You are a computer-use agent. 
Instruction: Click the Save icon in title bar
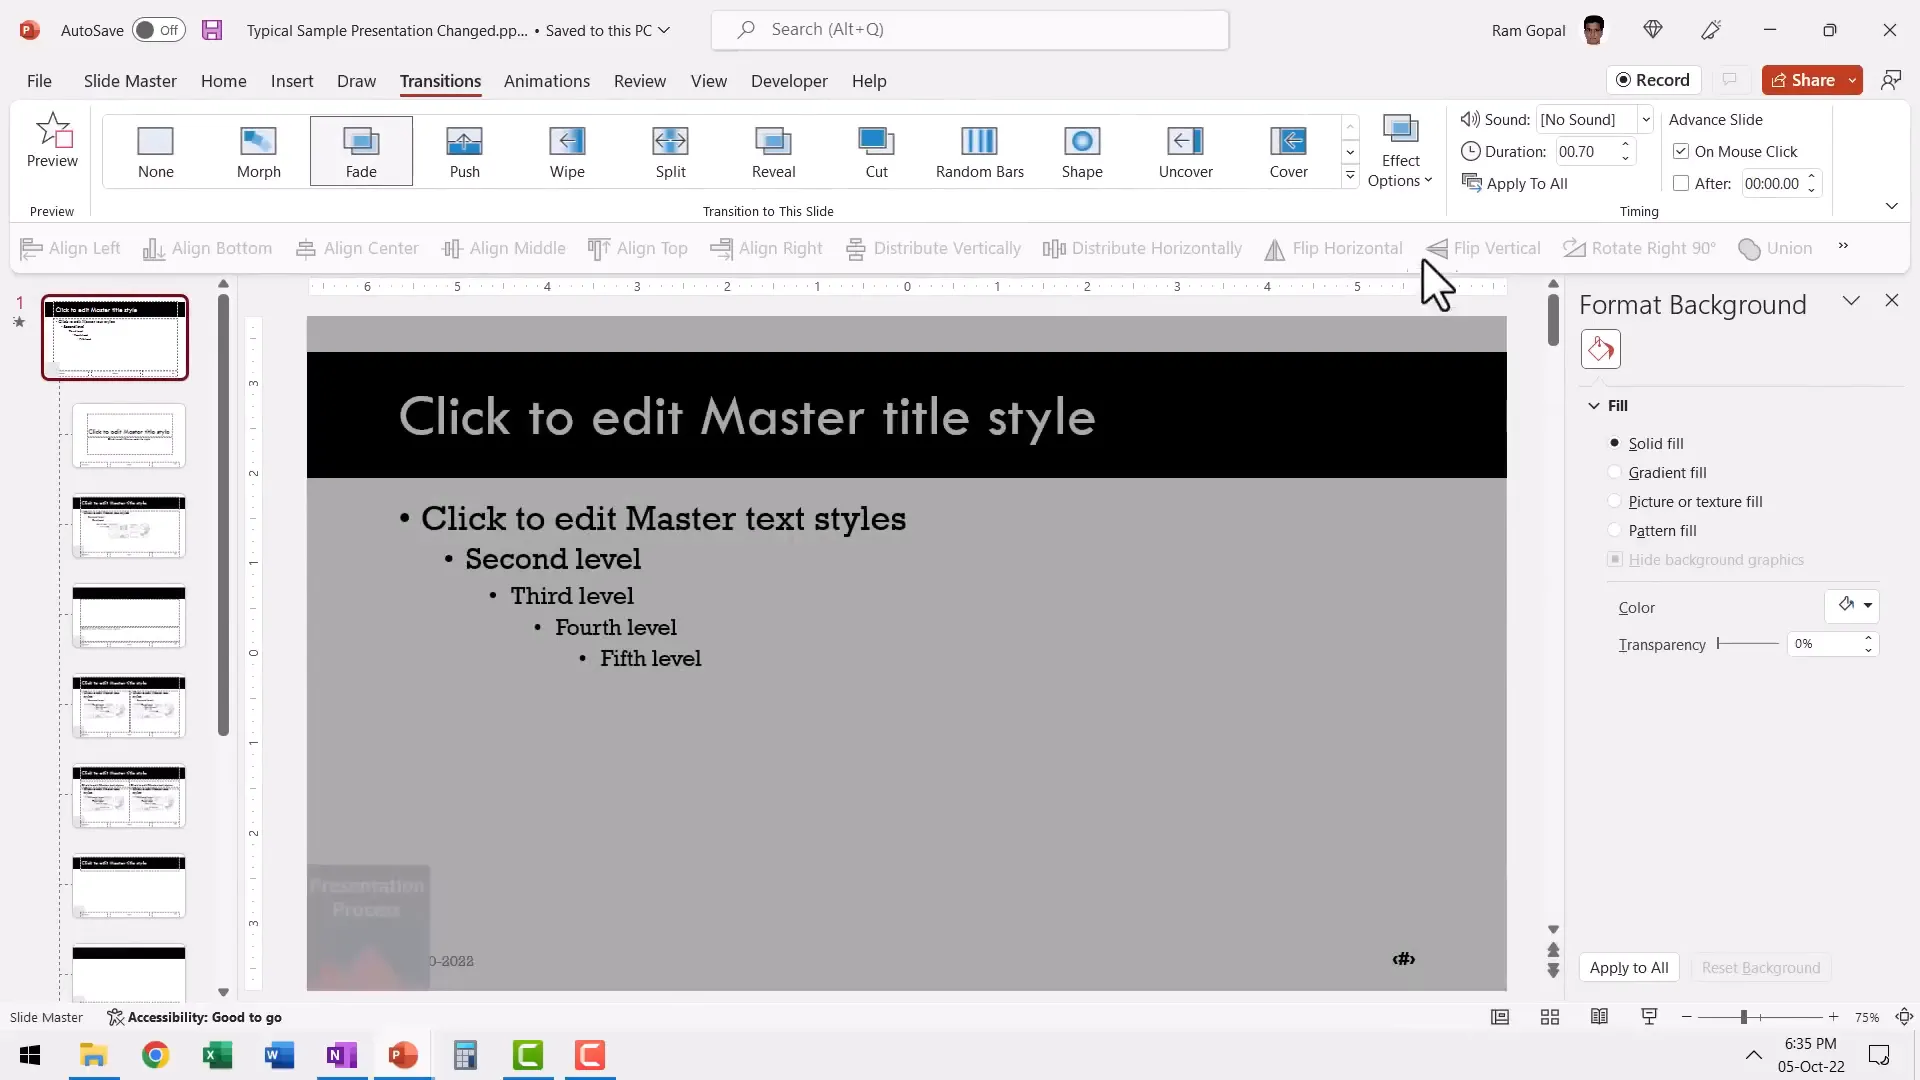point(212,30)
